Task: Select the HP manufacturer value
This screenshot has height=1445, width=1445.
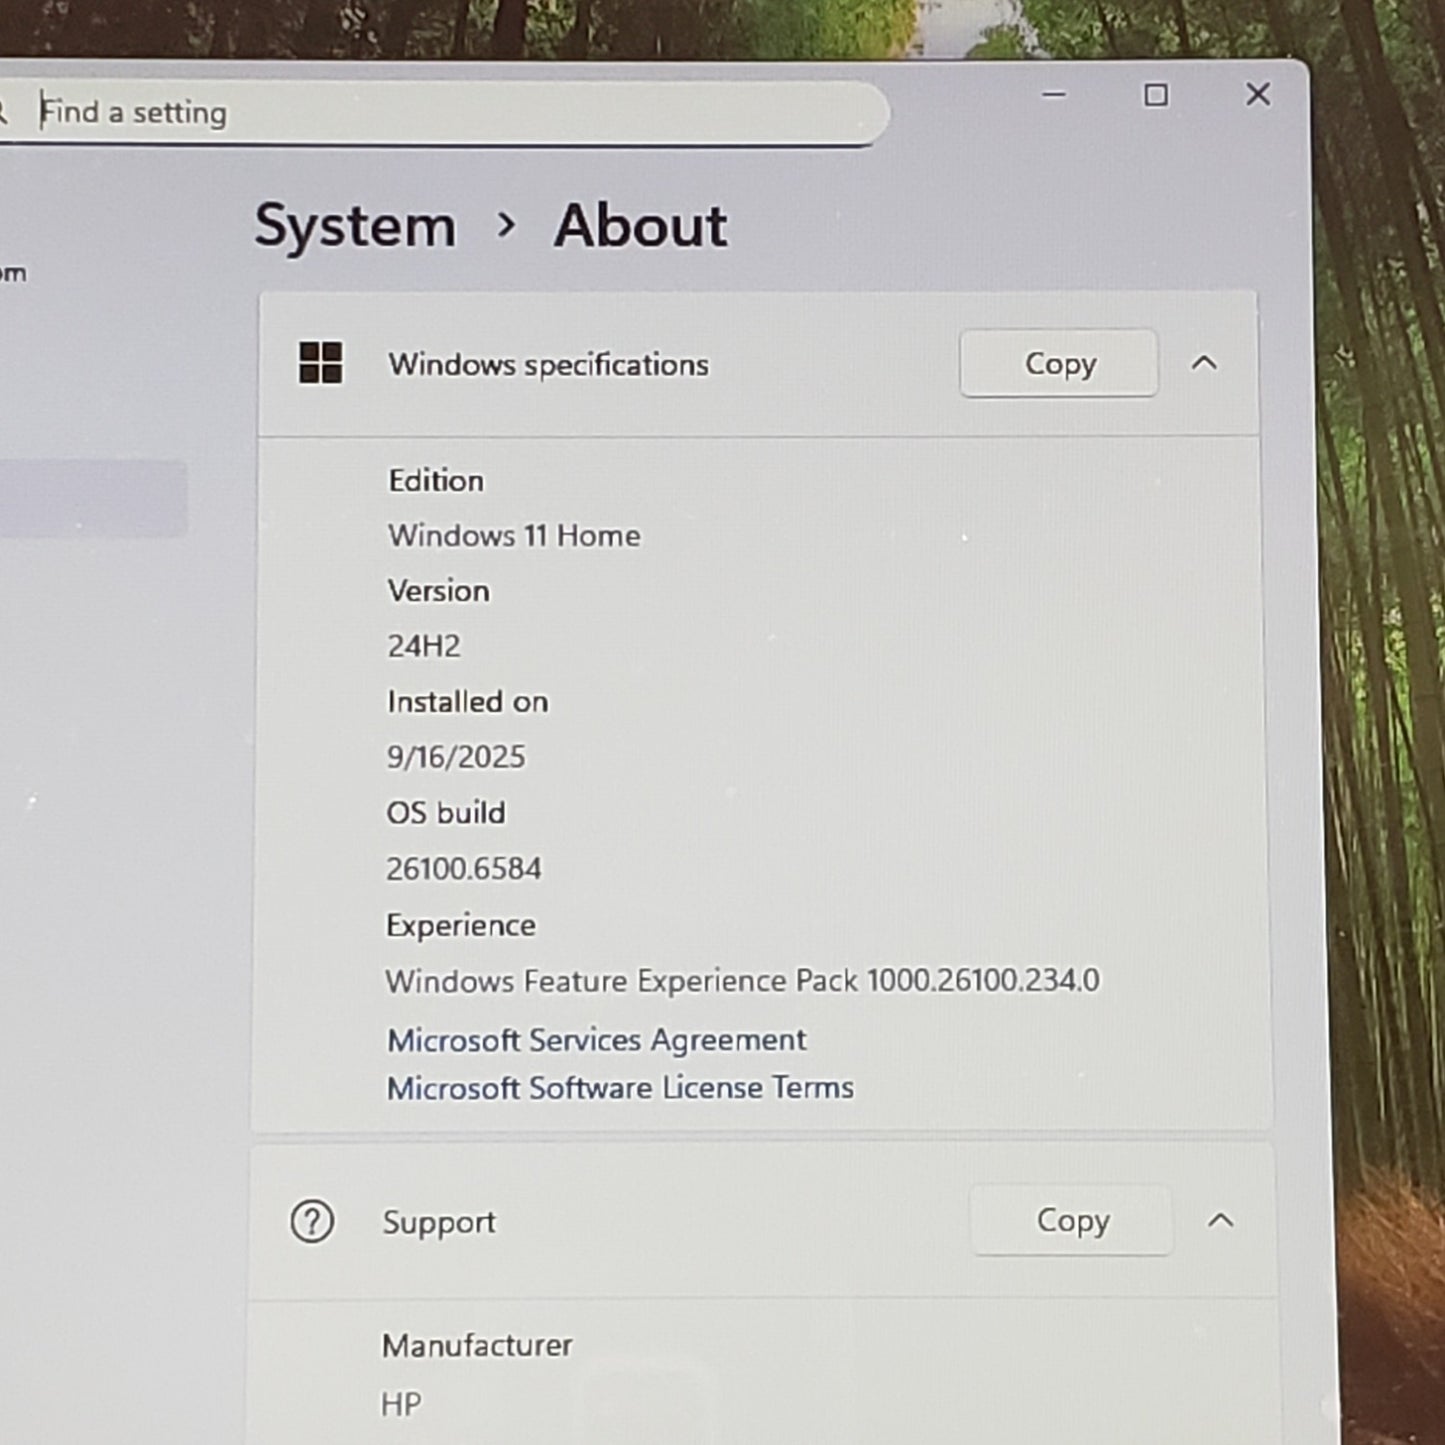Action: coord(401,1405)
